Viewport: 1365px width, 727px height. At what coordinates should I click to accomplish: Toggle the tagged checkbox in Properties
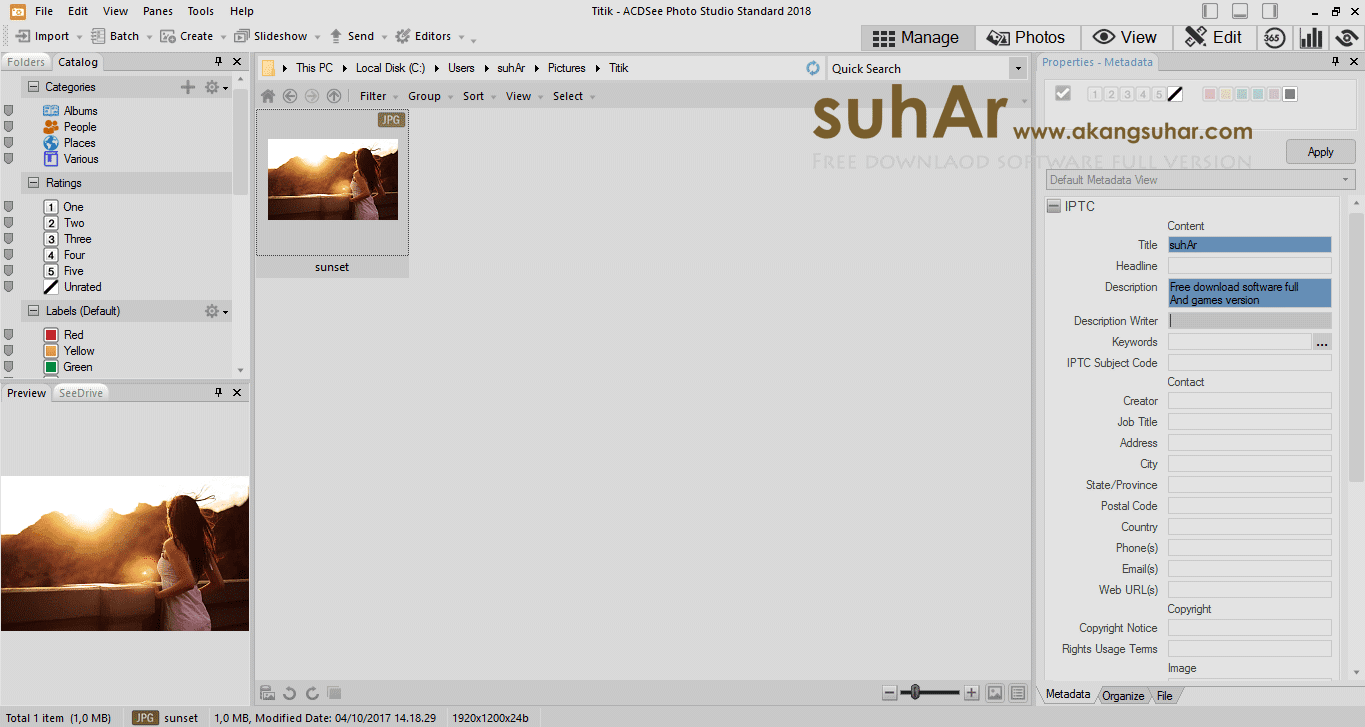point(1063,94)
